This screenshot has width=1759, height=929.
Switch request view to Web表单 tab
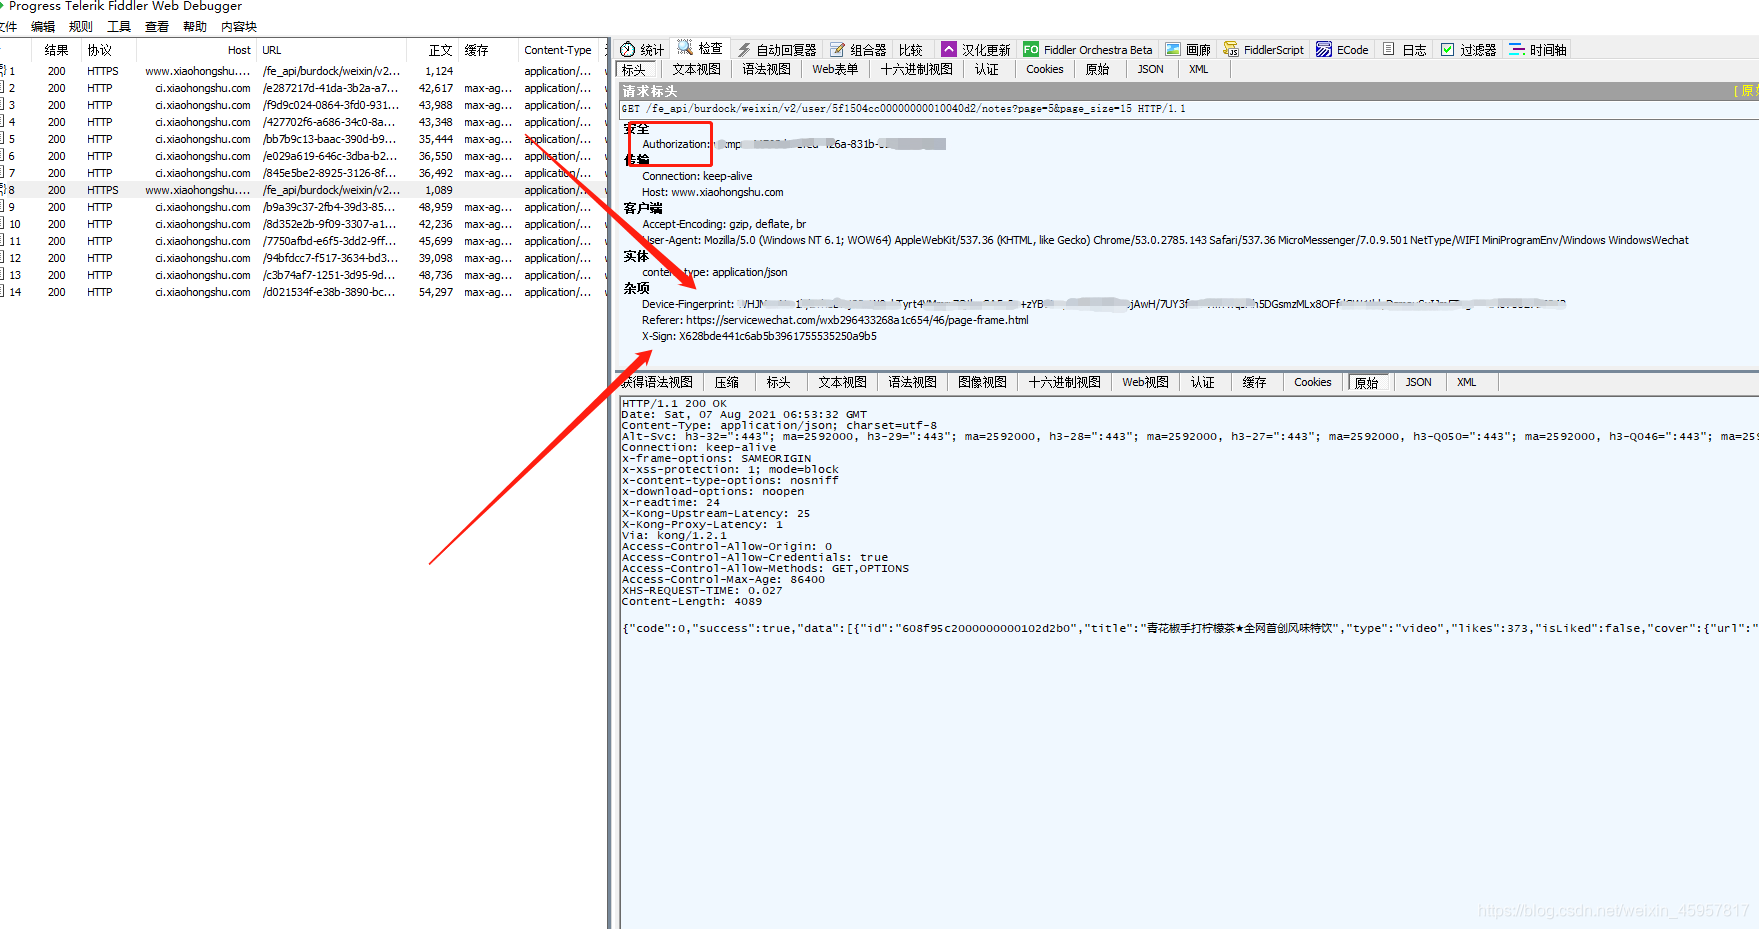point(835,69)
